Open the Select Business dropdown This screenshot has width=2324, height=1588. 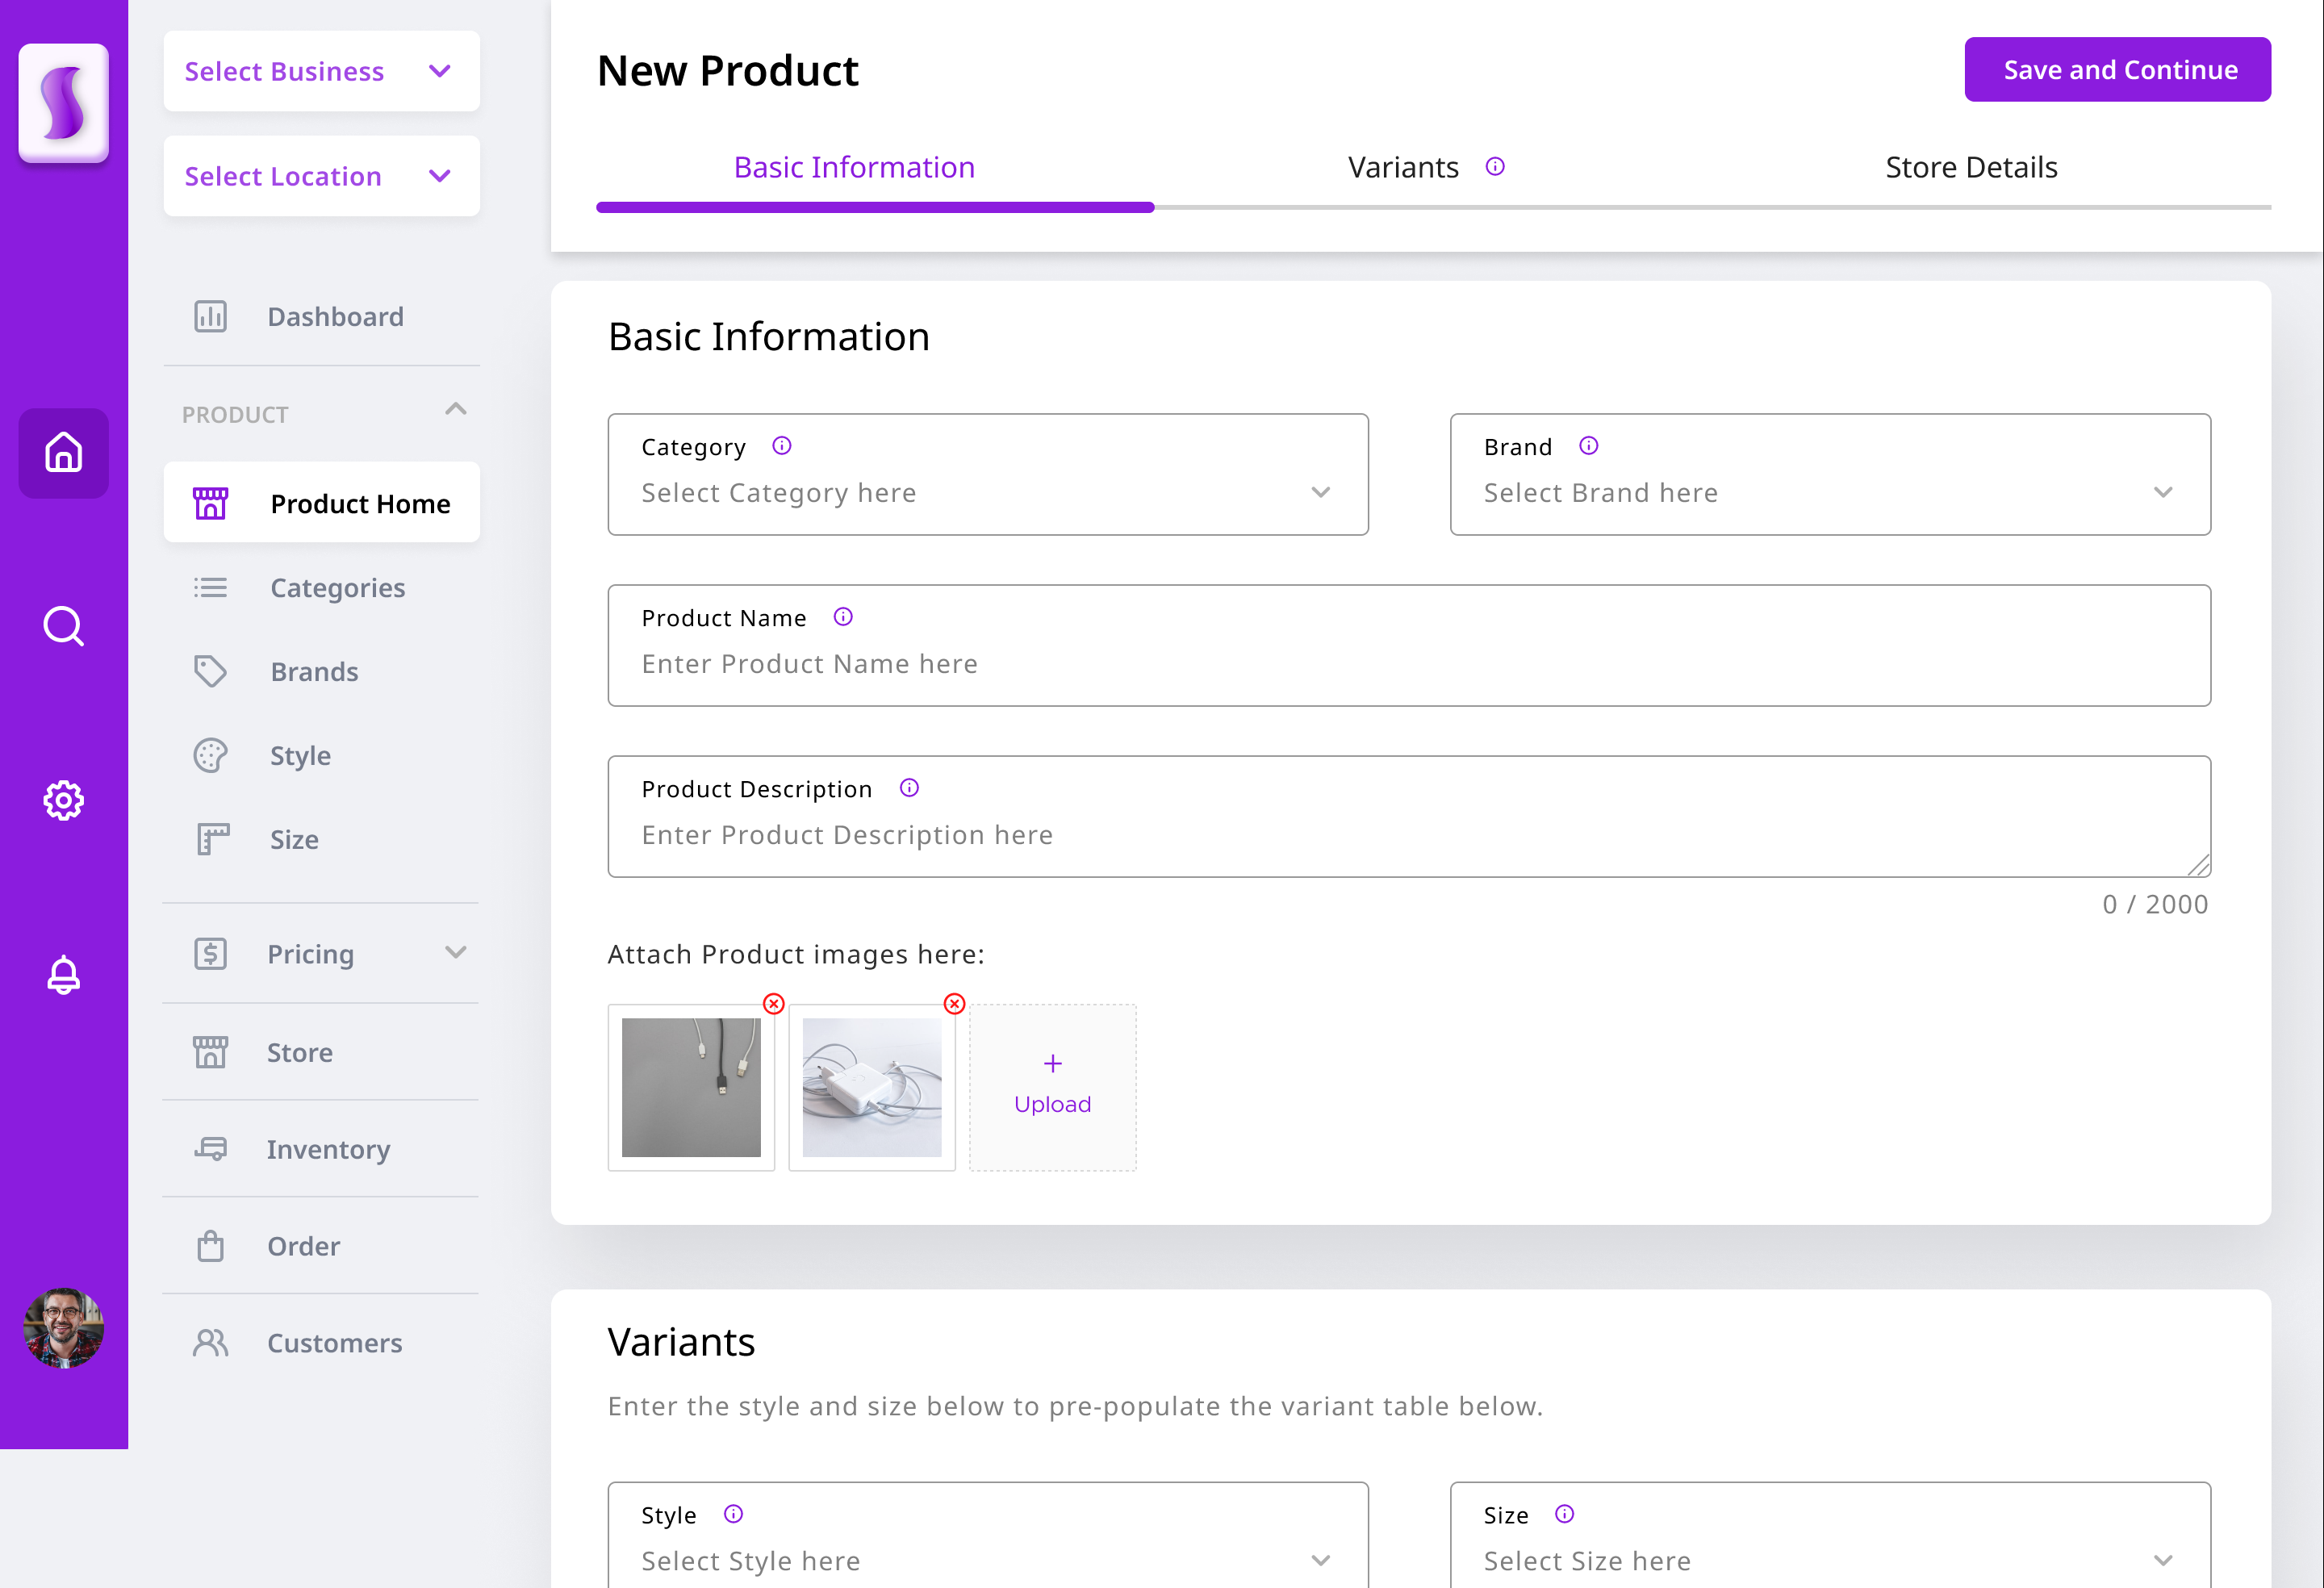pyautogui.click(x=320, y=70)
